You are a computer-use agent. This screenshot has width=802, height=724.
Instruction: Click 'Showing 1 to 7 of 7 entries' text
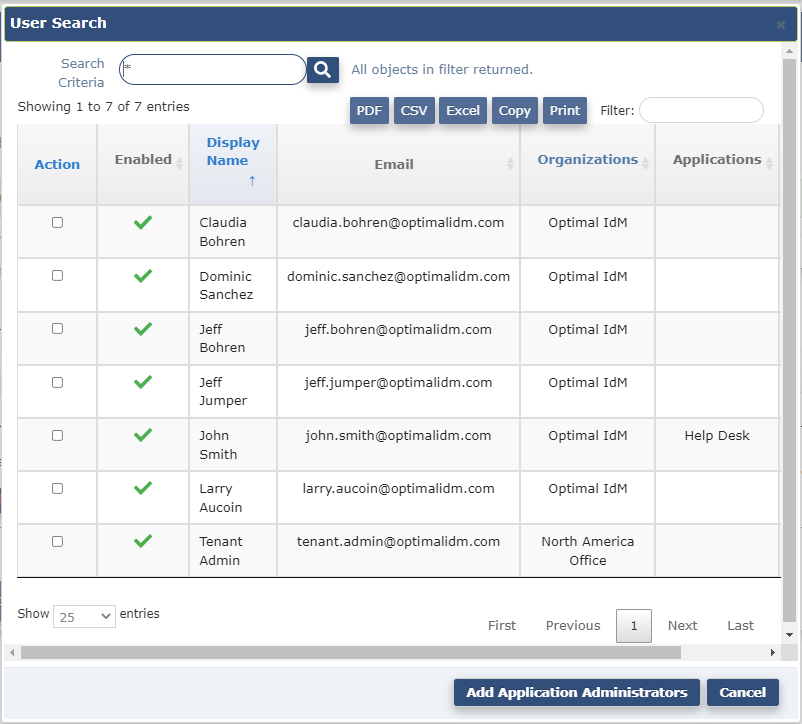103,106
